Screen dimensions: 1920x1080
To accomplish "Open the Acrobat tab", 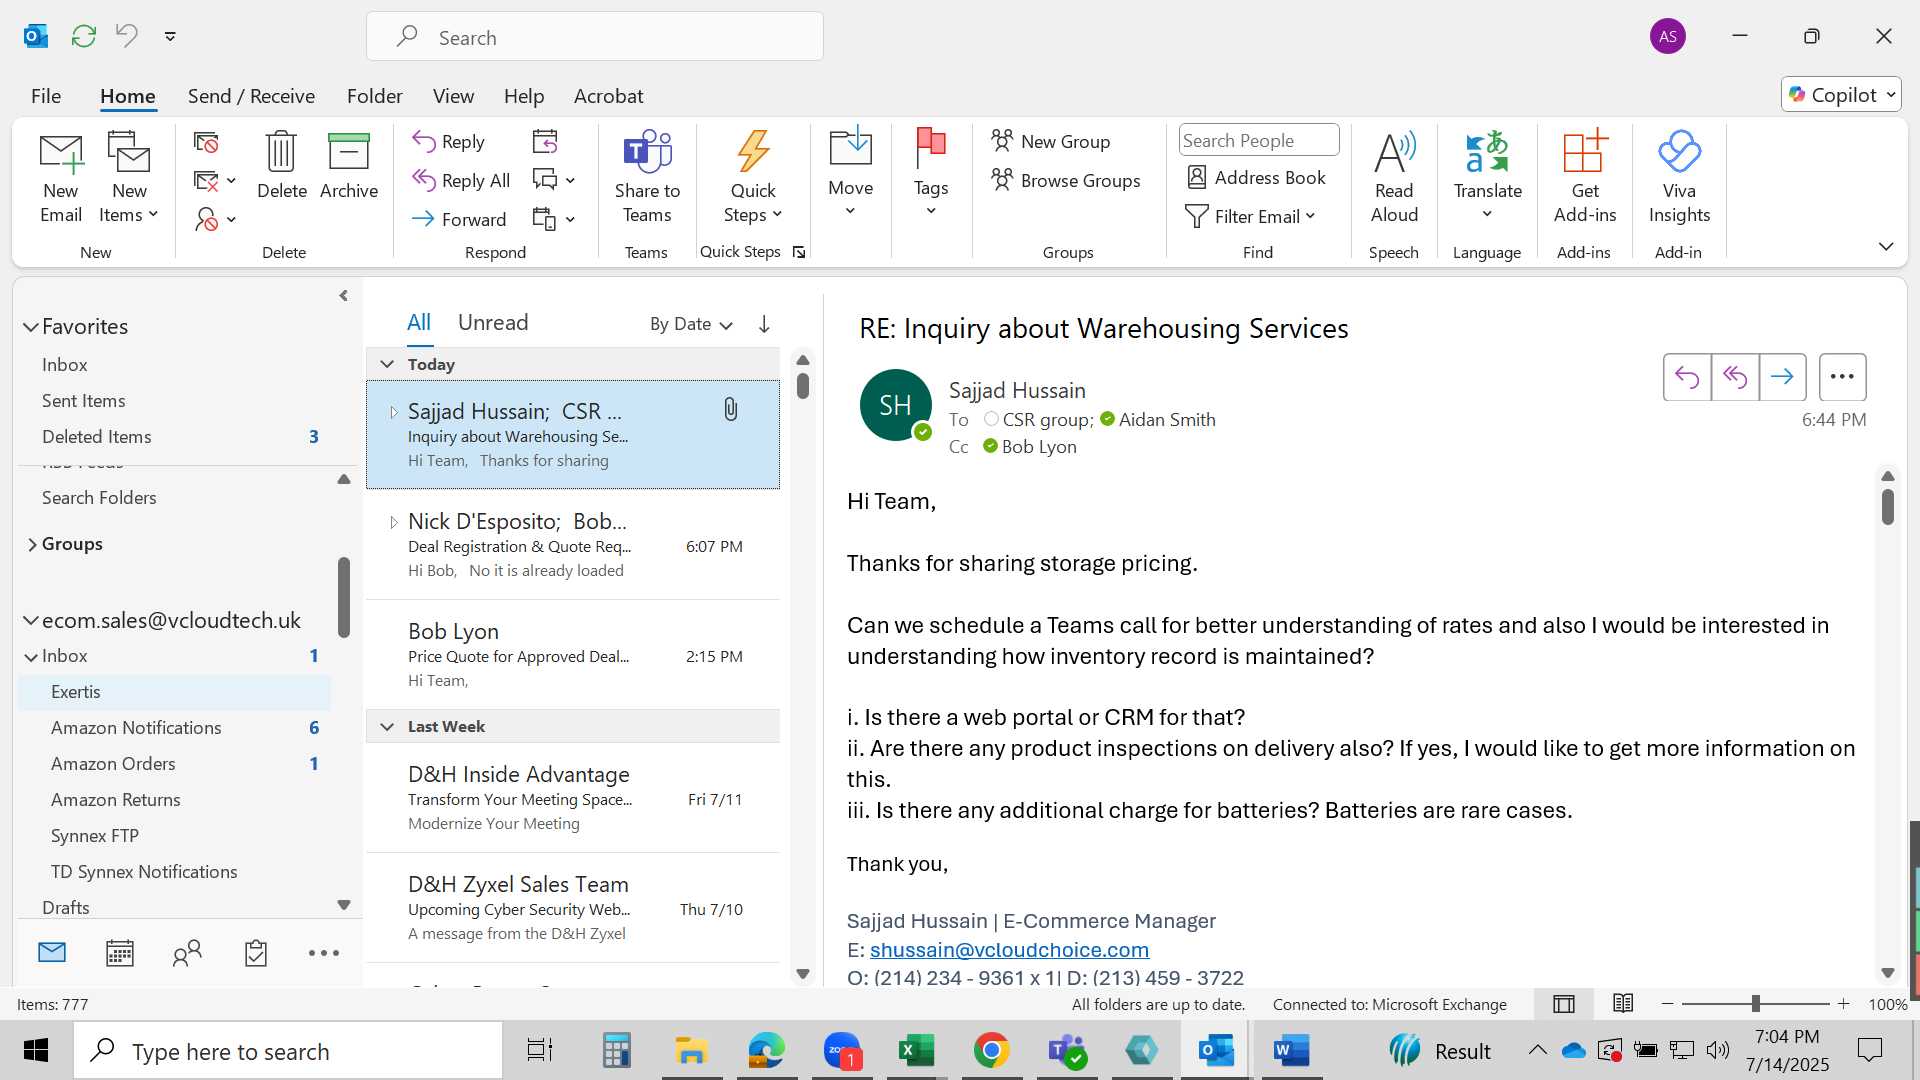I will tap(608, 96).
